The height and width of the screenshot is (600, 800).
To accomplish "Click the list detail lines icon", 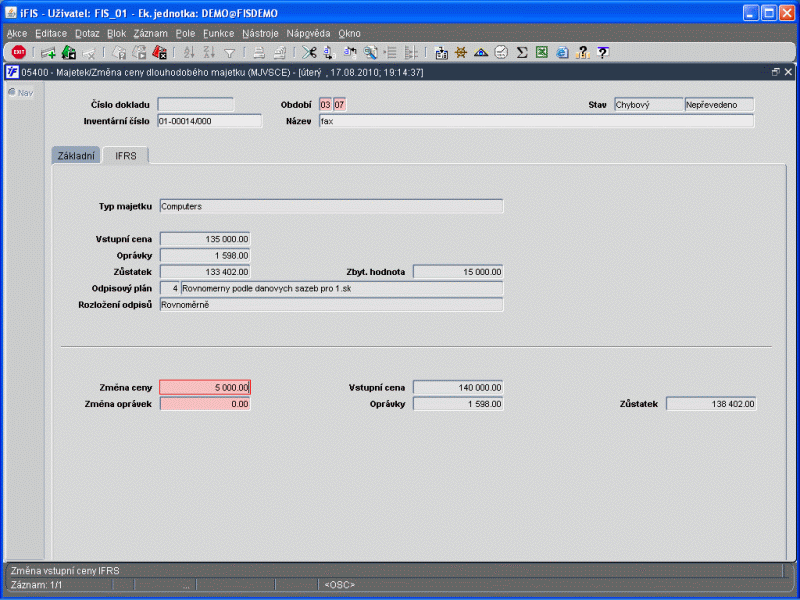I will (x=390, y=53).
